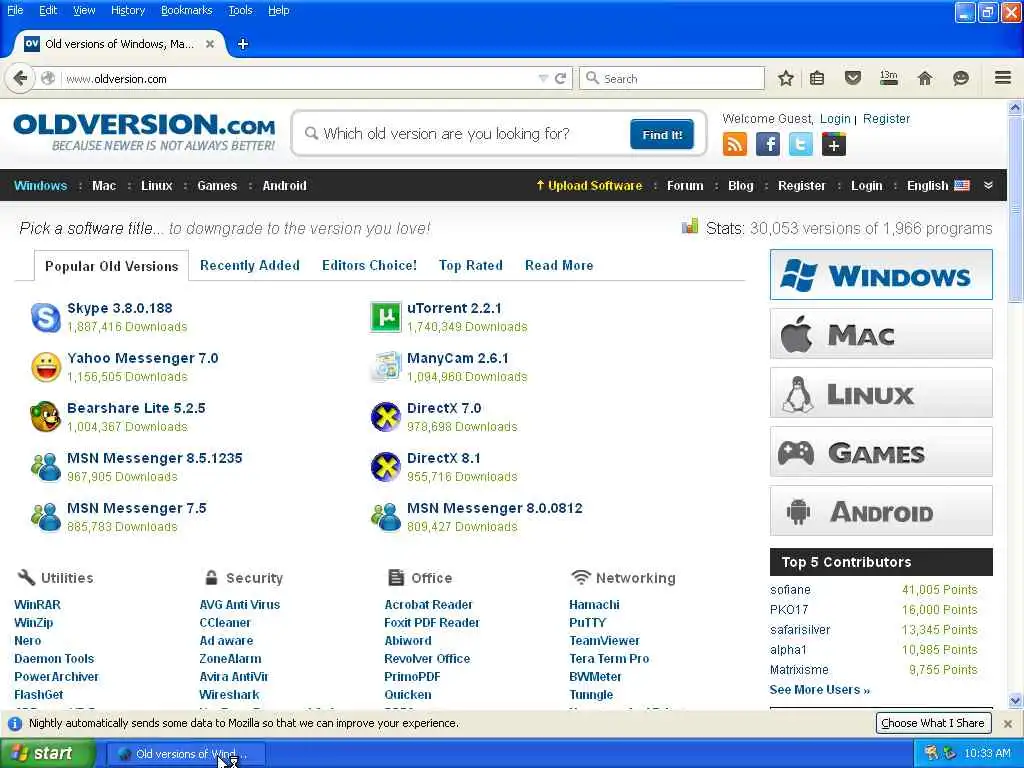This screenshot has height=768, width=1024.
Task: Click the 13m toolbar icon
Action: (888, 78)
